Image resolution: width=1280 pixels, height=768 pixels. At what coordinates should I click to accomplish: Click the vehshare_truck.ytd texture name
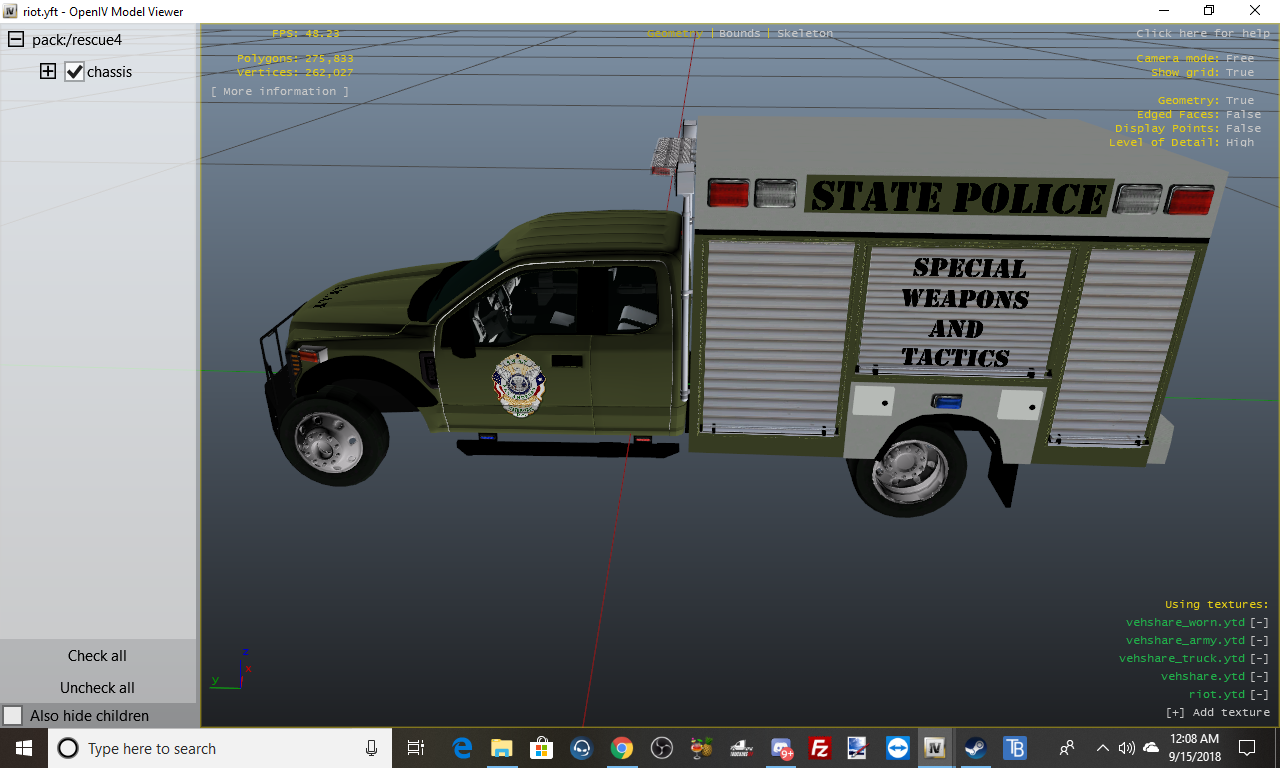click(1182, 659)
